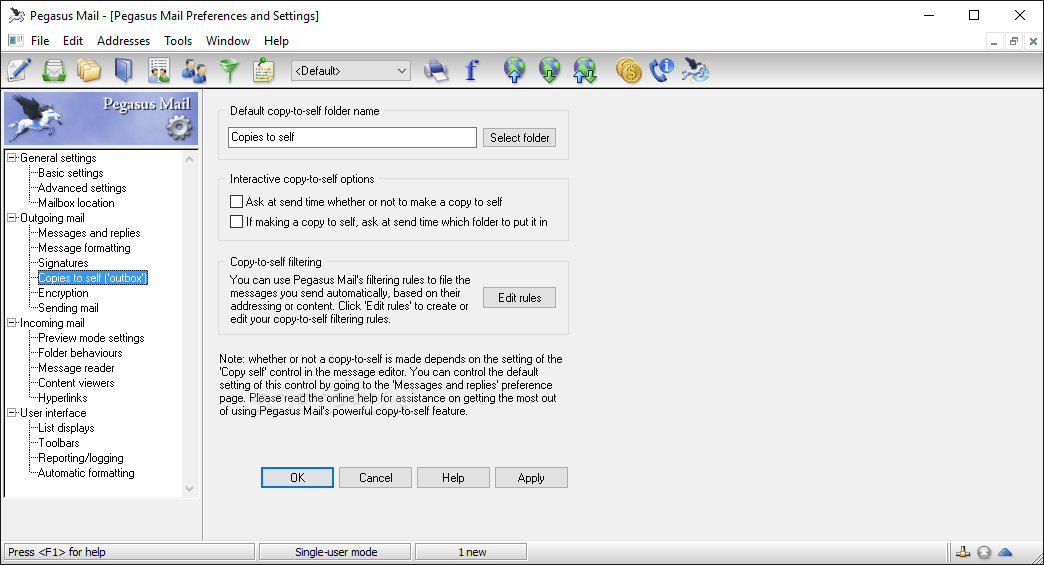Click the gear icon in the Pegasus Mail banner
The image size is (1044, 565).
coord(178,127)
